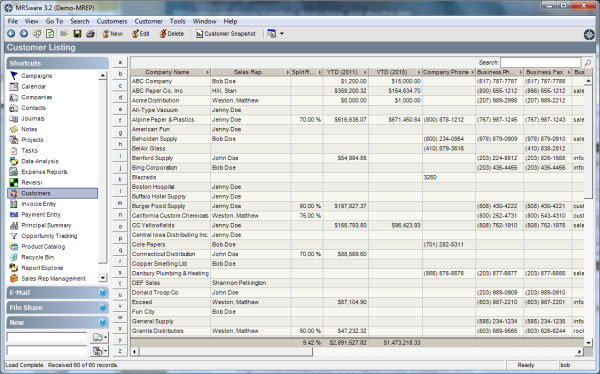Screen dimensions: 600x374
Task: Open the dropdown arrow beside layout icon
Action: point(282,34)
